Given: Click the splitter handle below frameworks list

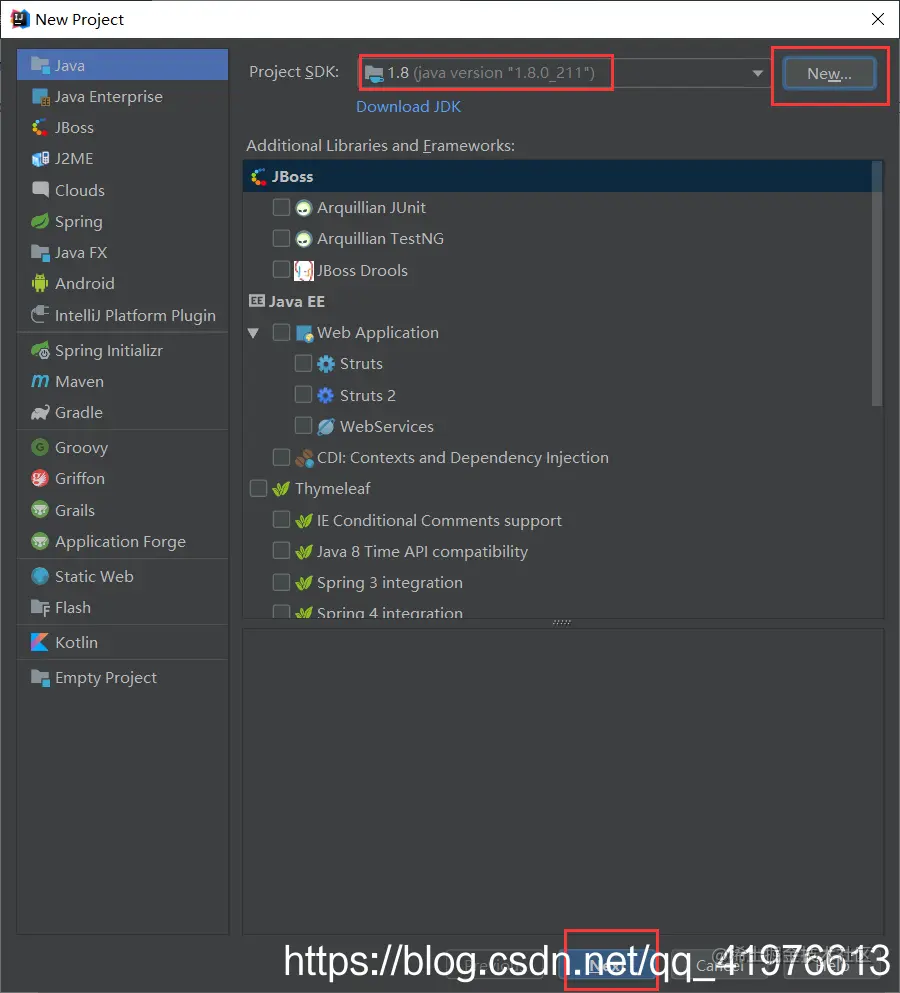Looking at the screenshot, I should point(562,623).
